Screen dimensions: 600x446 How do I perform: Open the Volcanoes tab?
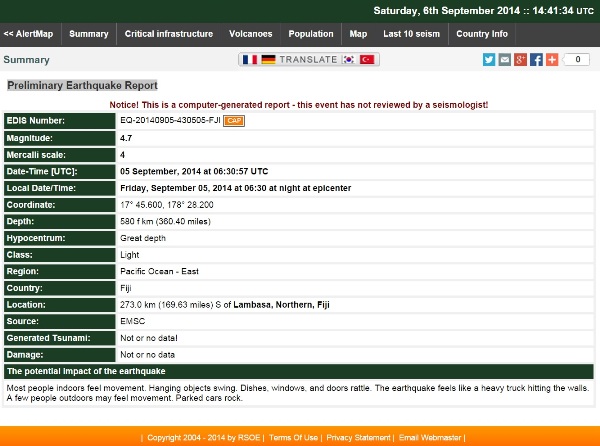(x=251, y=34)
